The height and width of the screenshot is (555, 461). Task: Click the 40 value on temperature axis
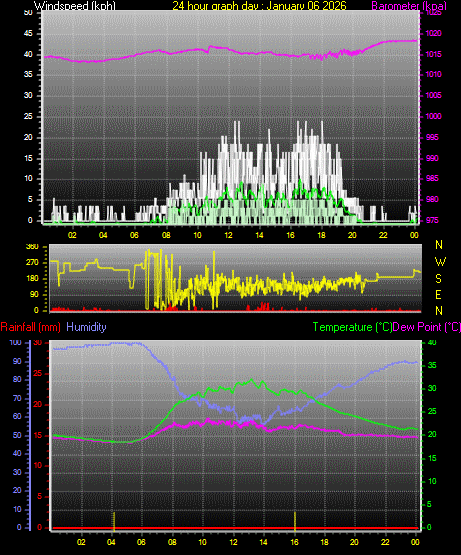(432, 342)
